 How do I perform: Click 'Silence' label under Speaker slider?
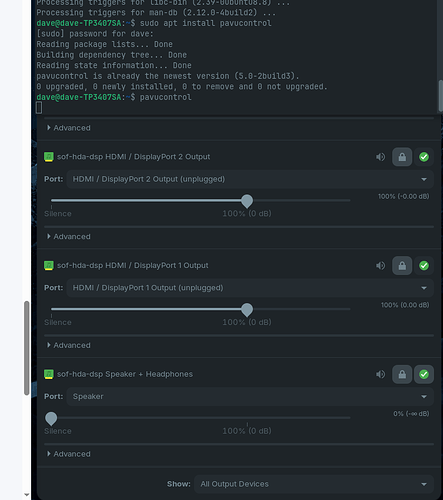click(x=58, y=431)
